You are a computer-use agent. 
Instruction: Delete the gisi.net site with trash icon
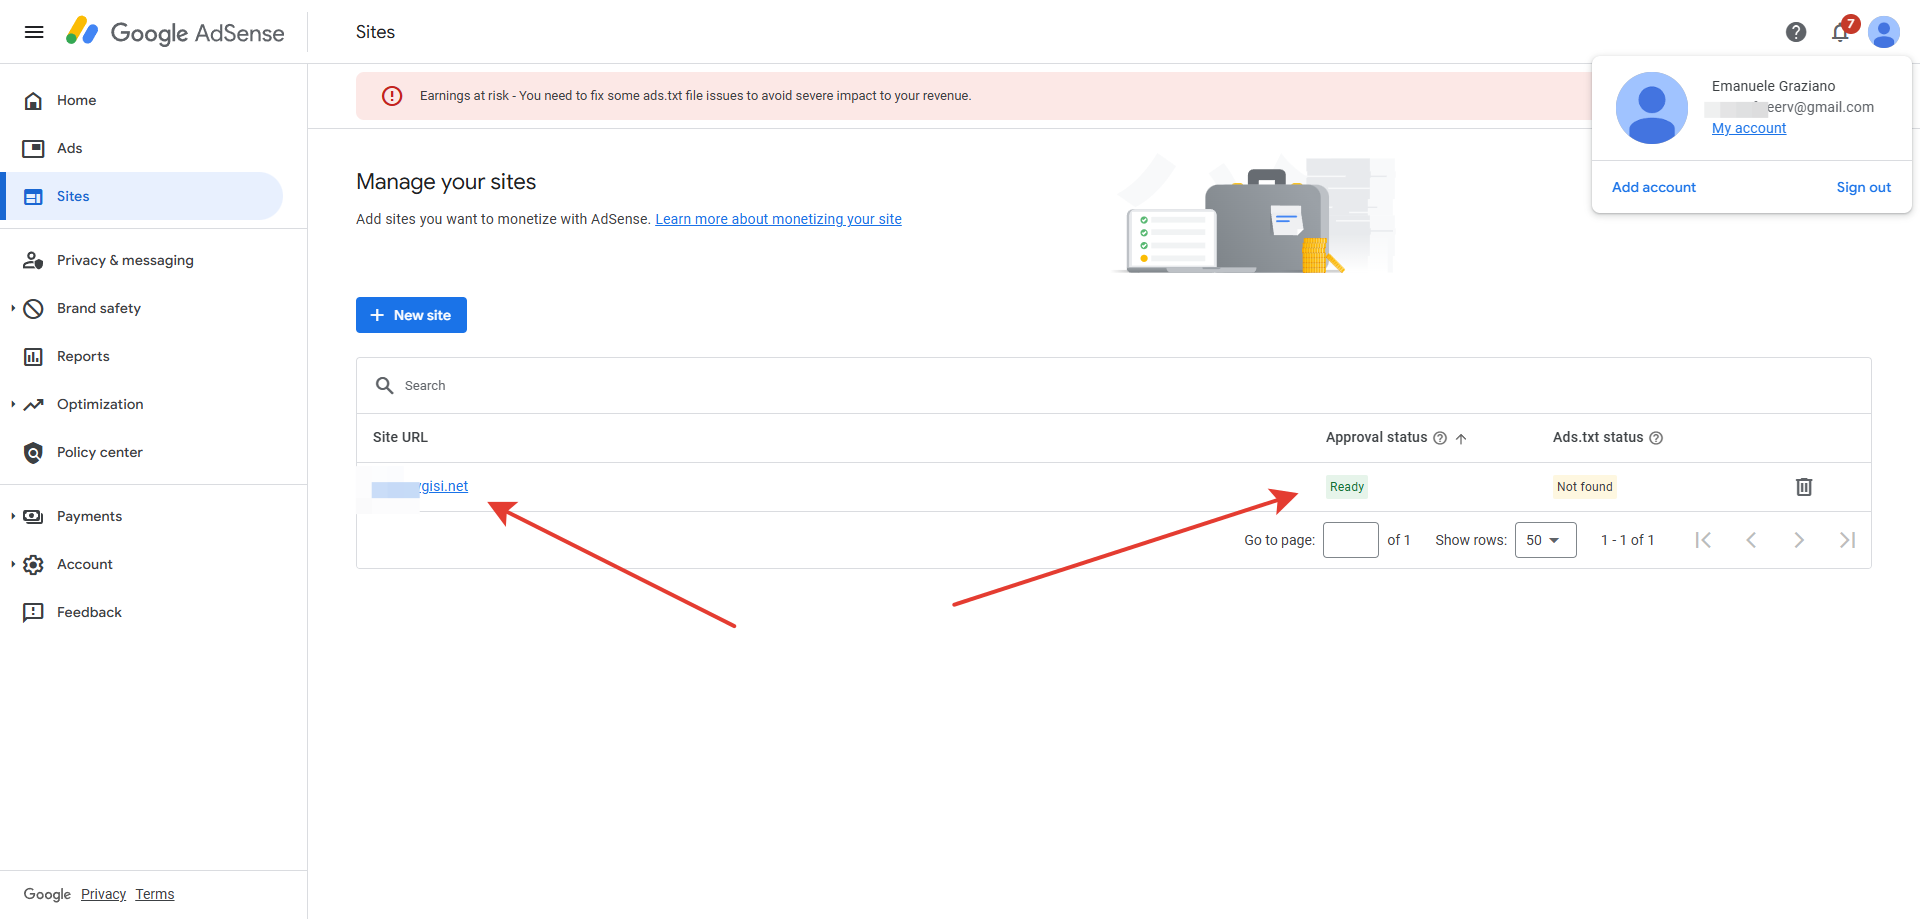(x=1804, y=487)
